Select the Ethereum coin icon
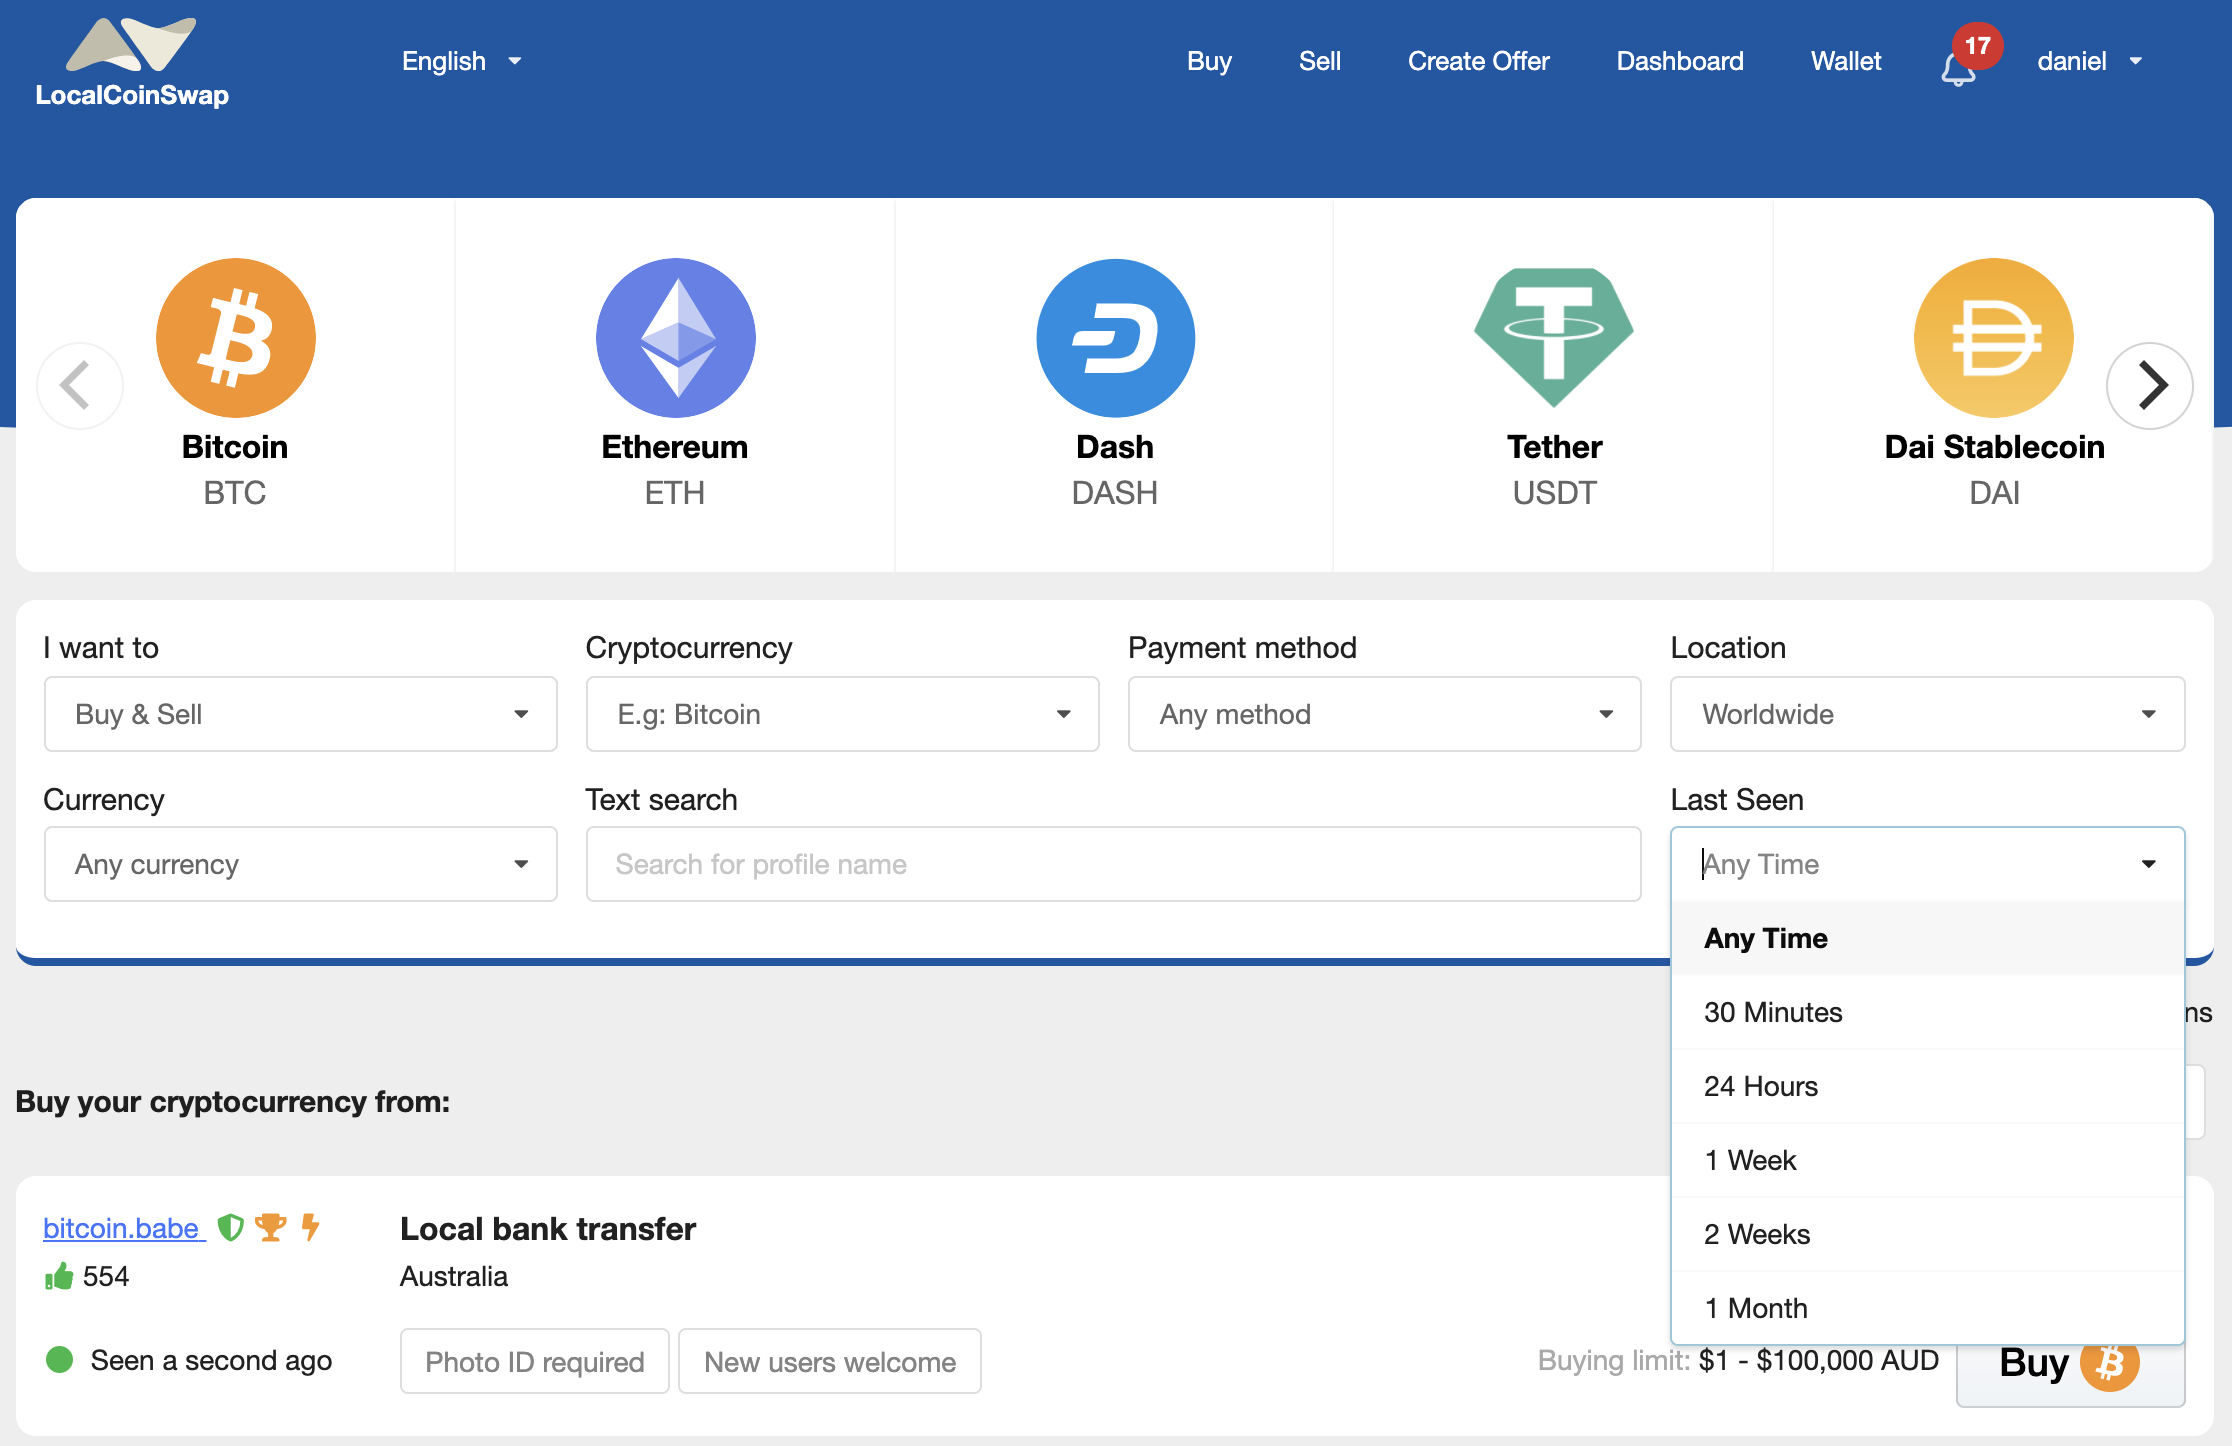 click(675, 338)
